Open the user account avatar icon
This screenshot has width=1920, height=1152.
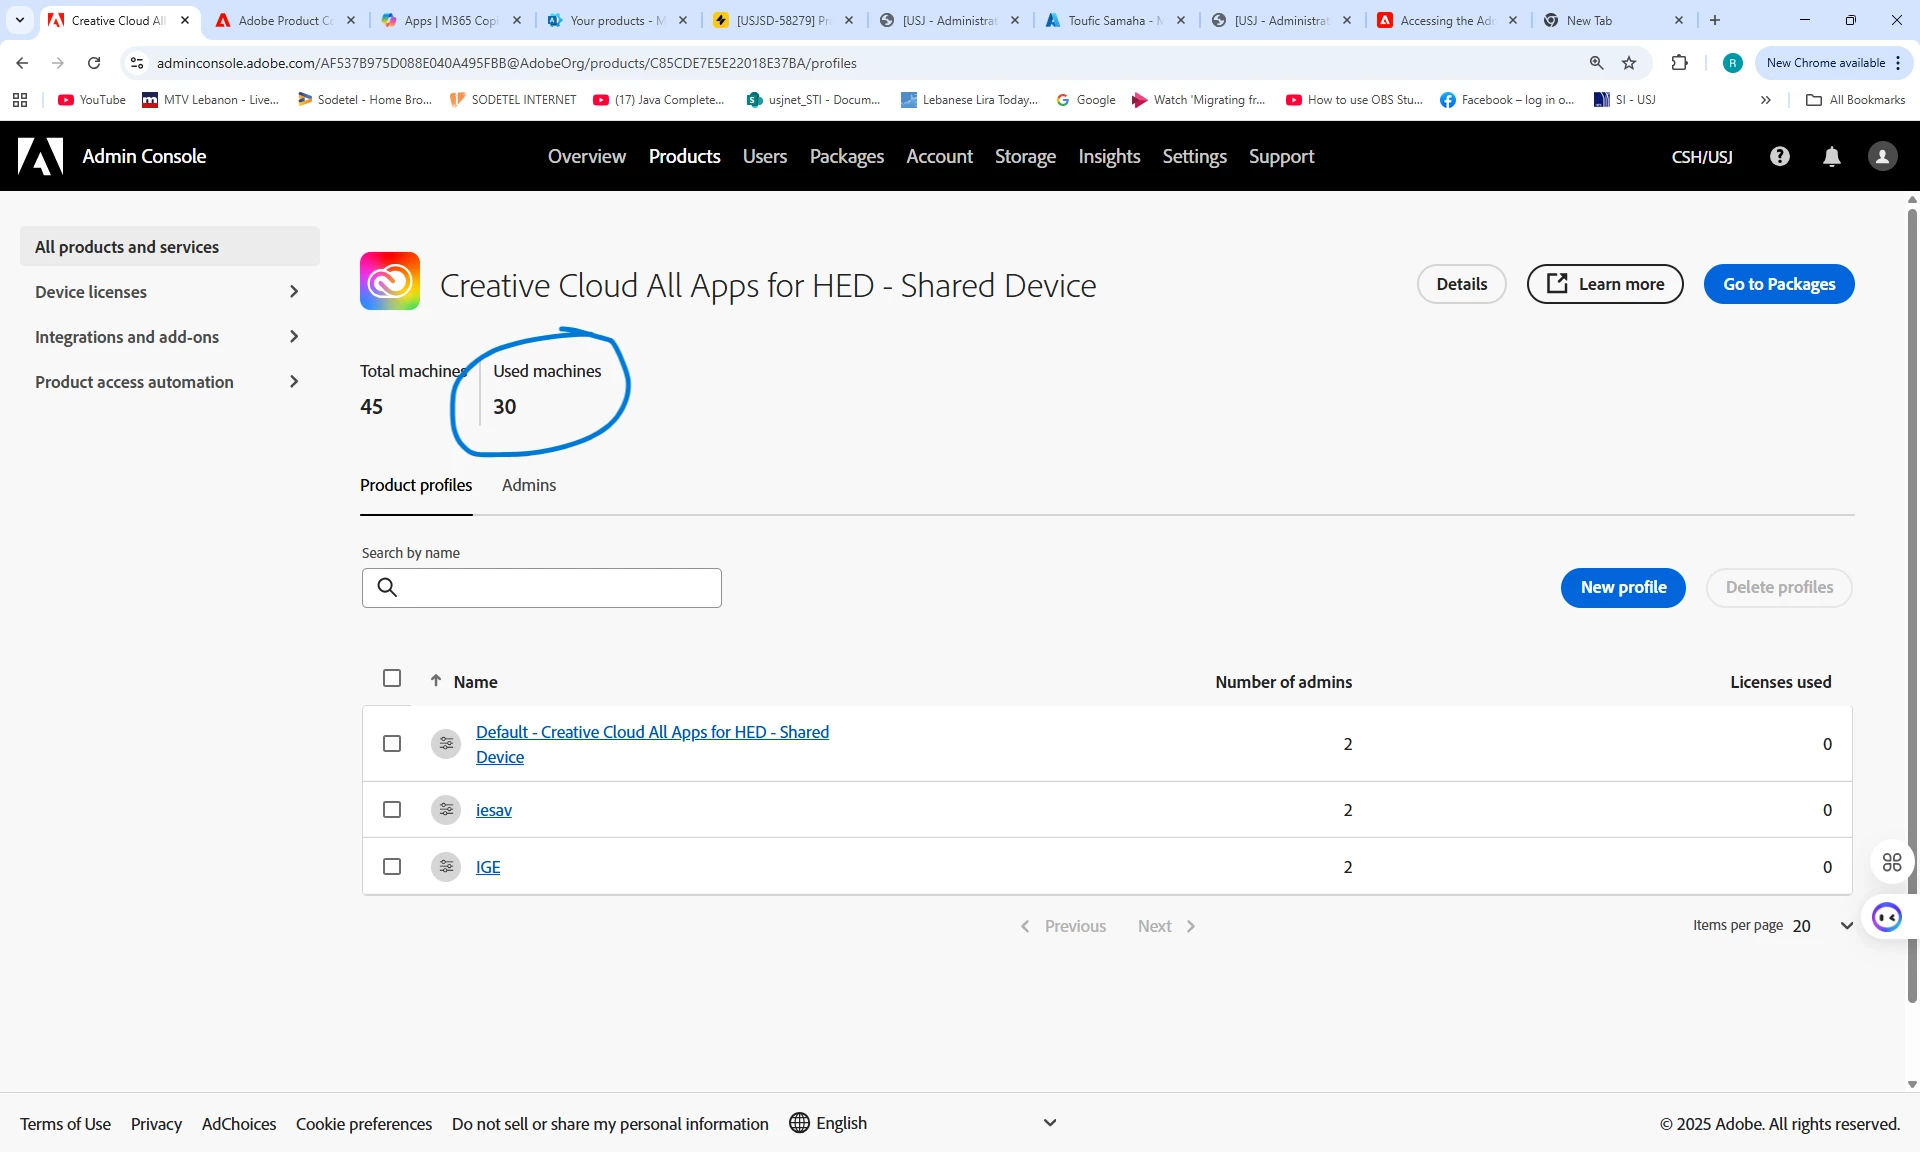pyautogui.click(x=1882, y=156)
